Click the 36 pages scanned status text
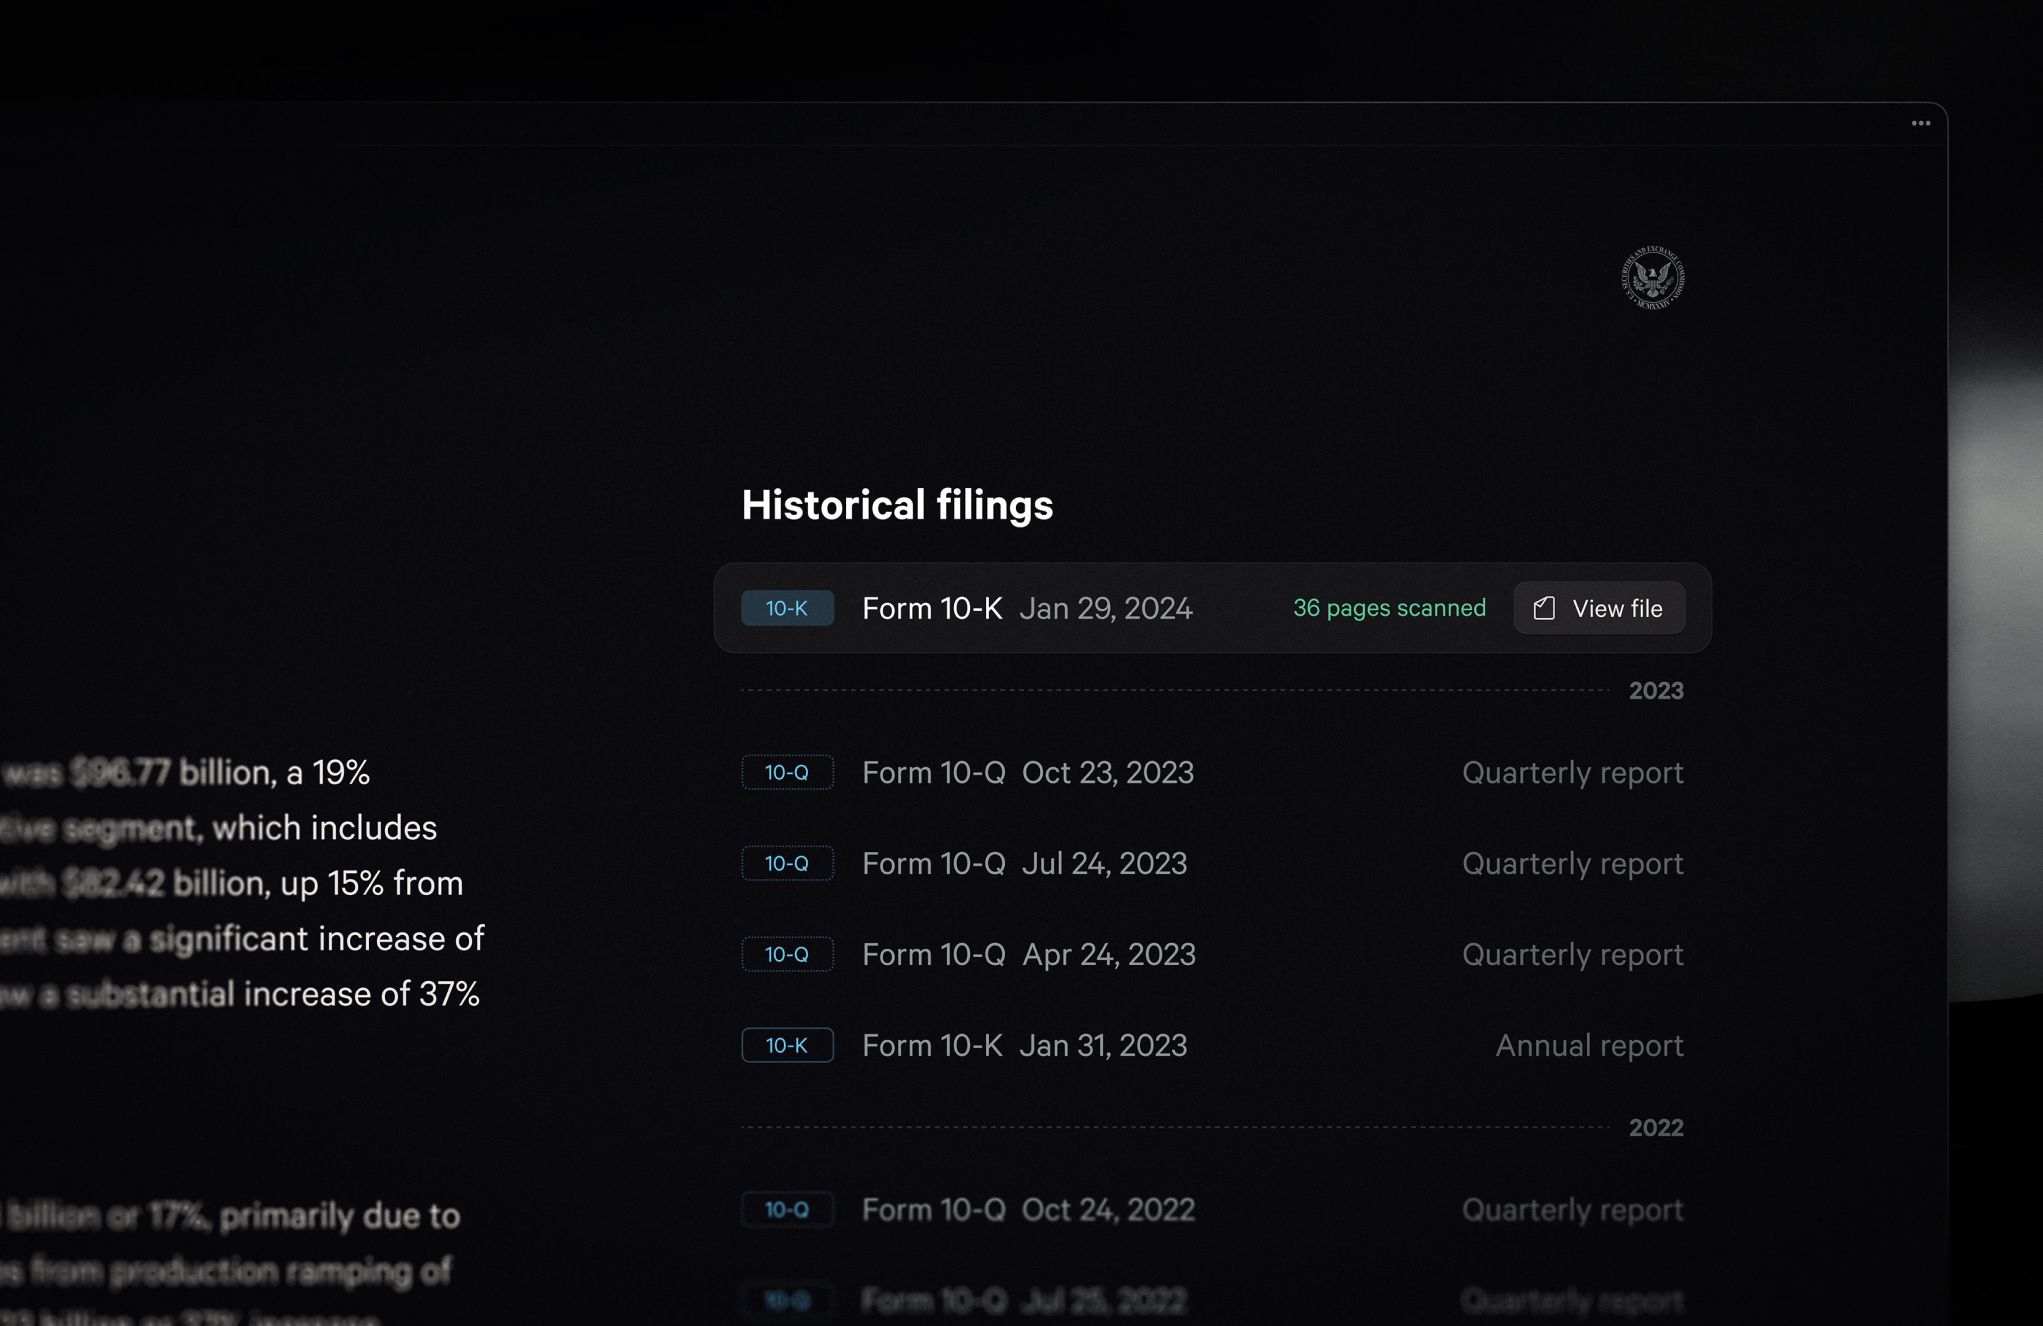The height and width of the screenshot is (1326, 2043). pos(1389,608)
